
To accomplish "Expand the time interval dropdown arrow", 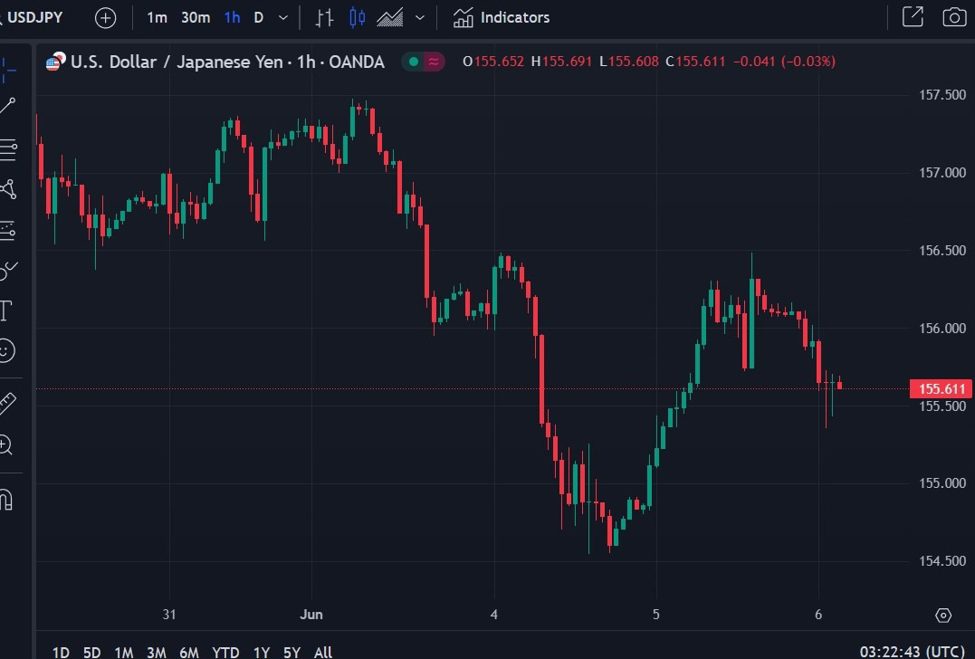I will pyautogui.click(x=284, y=18).
